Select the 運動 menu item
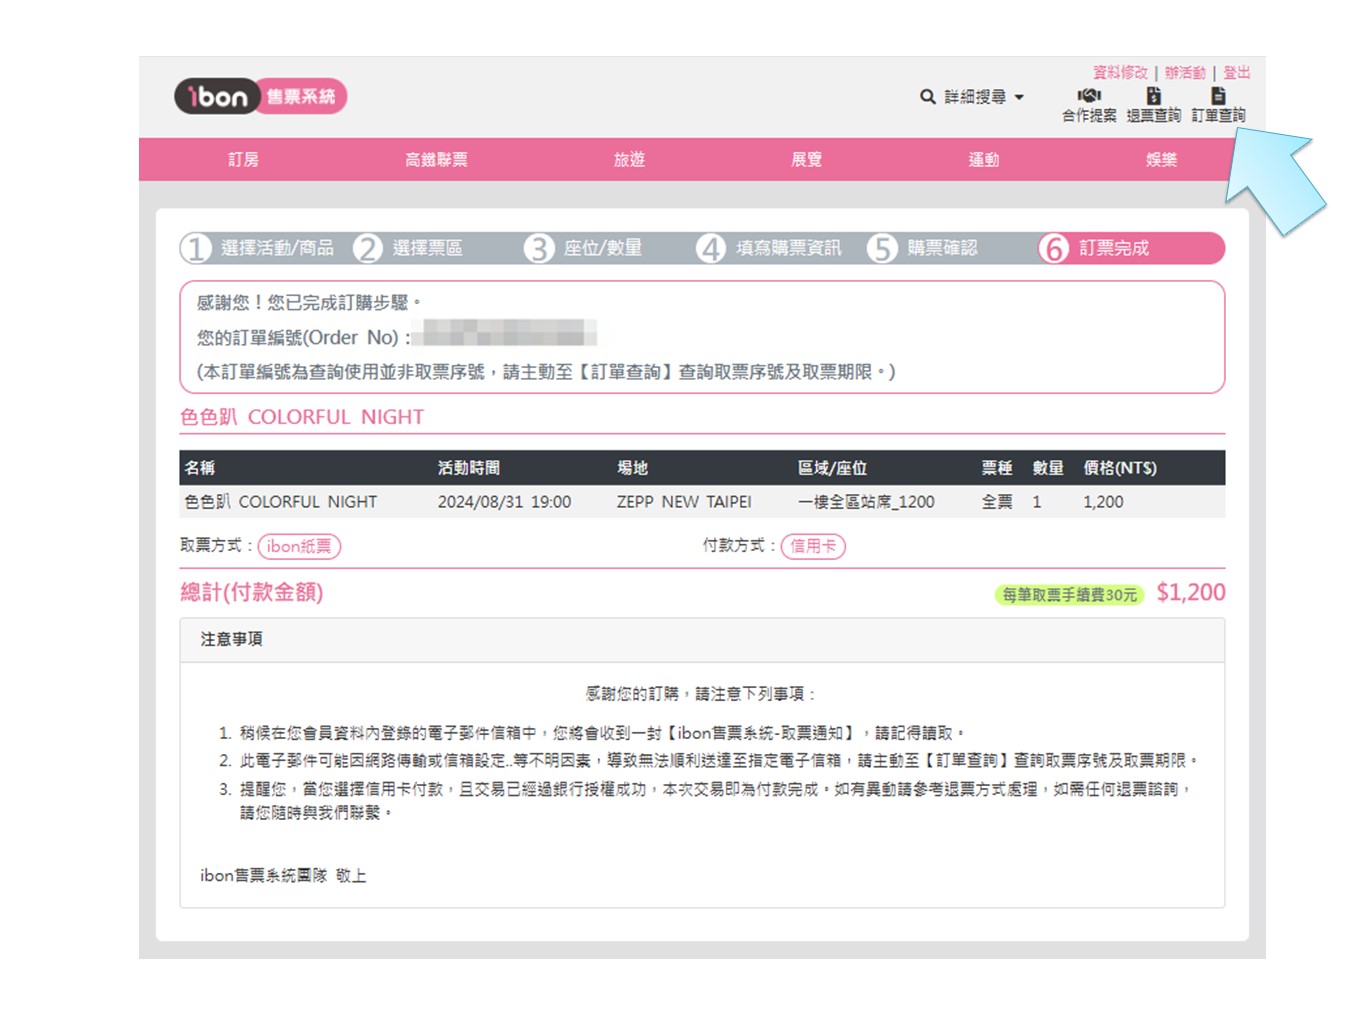 pyautogui.click(x=984, y=160)
